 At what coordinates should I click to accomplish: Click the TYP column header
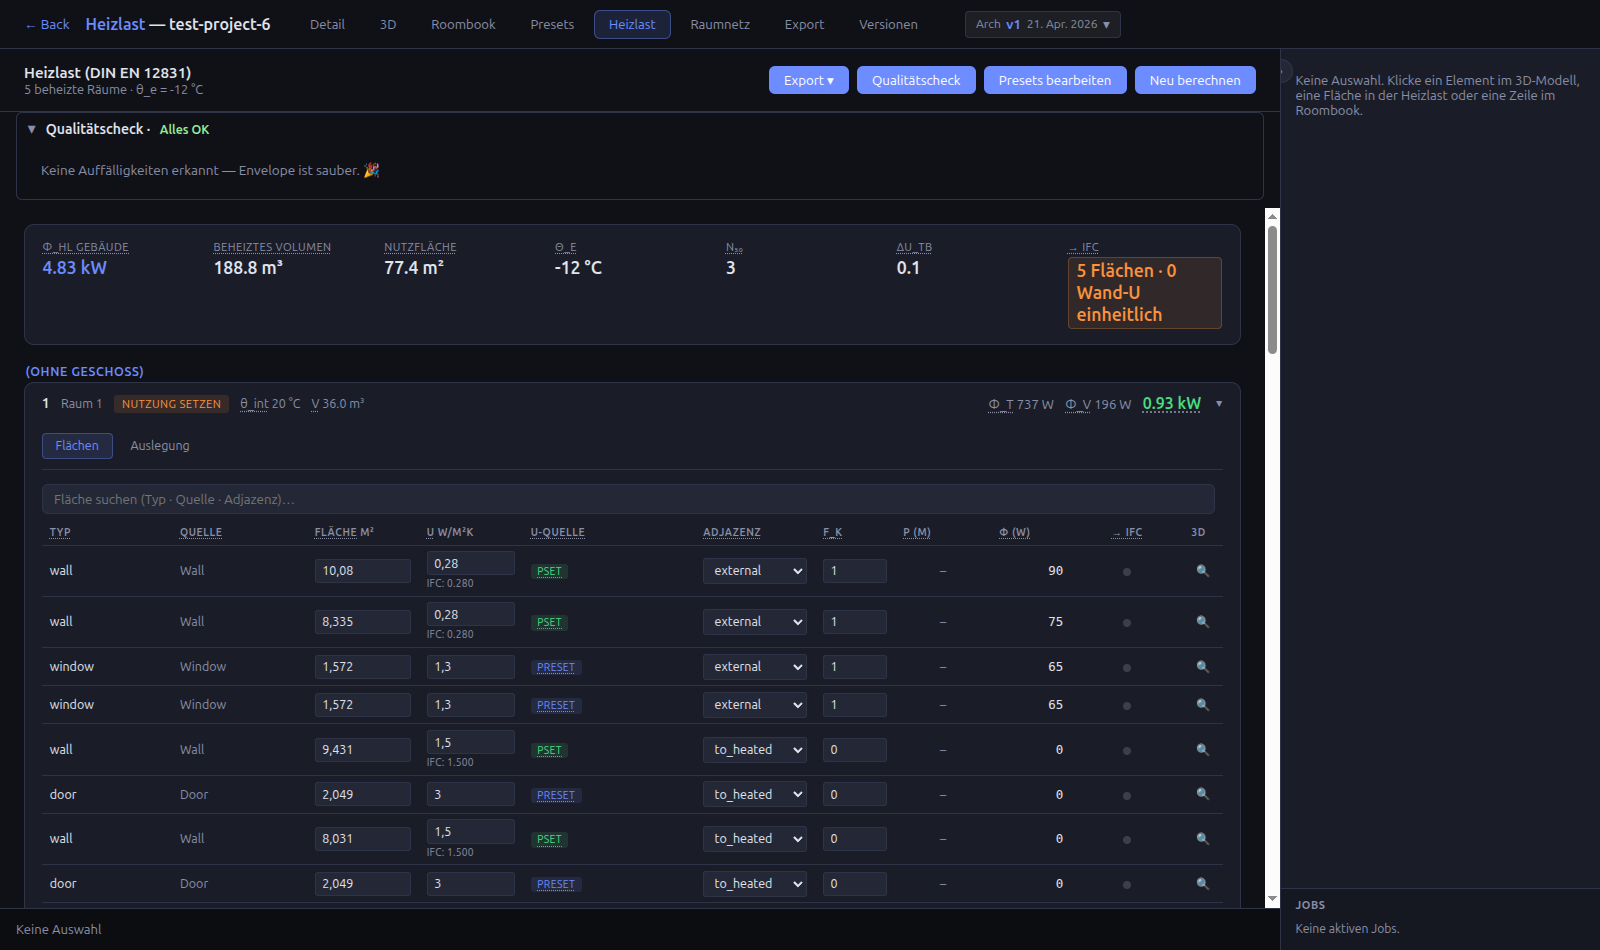60,532
